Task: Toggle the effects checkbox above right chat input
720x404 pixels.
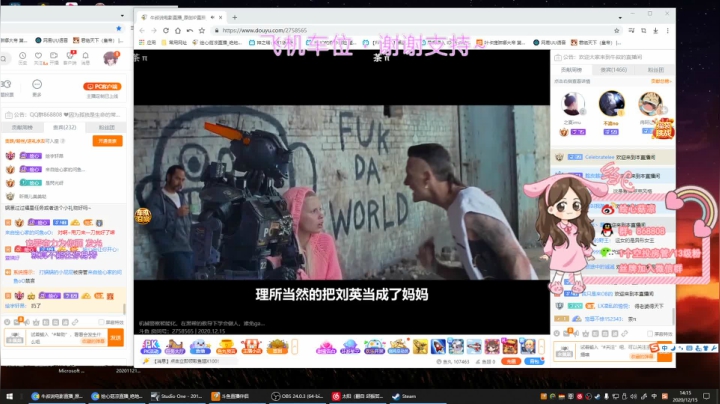Action: tap(650, 334)
